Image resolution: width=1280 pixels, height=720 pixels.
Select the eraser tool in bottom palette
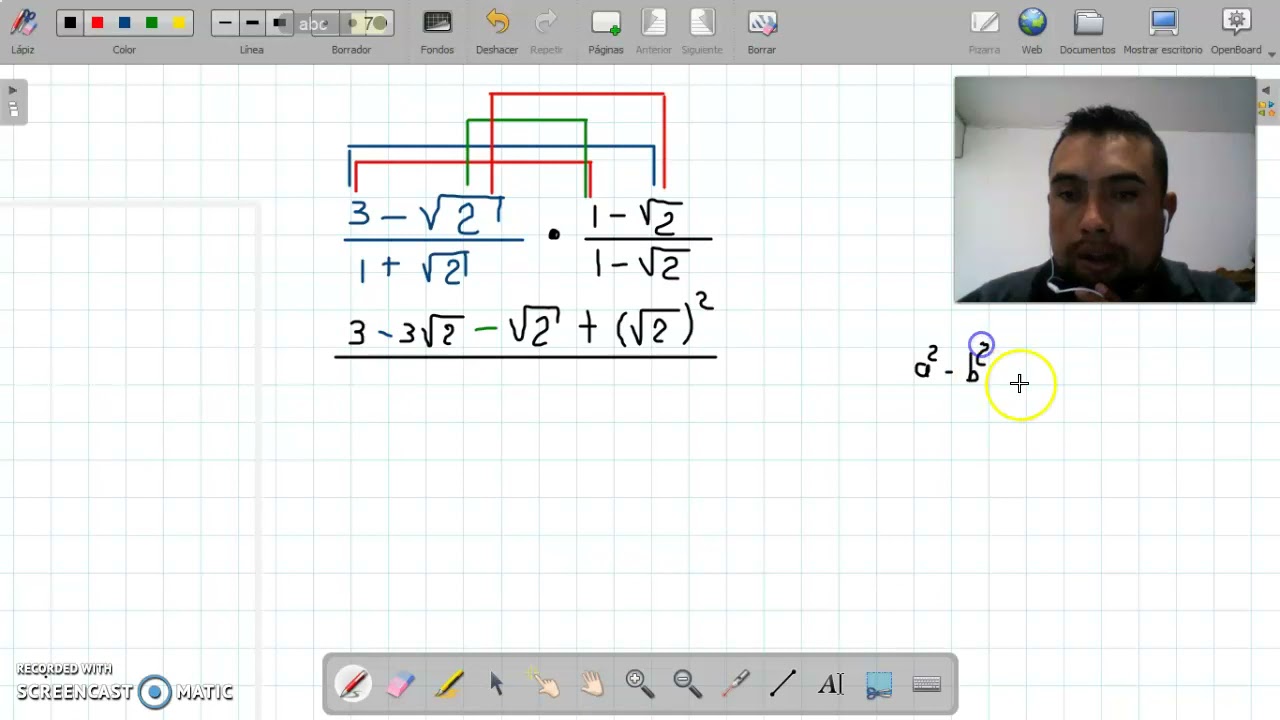pos(400,684)
